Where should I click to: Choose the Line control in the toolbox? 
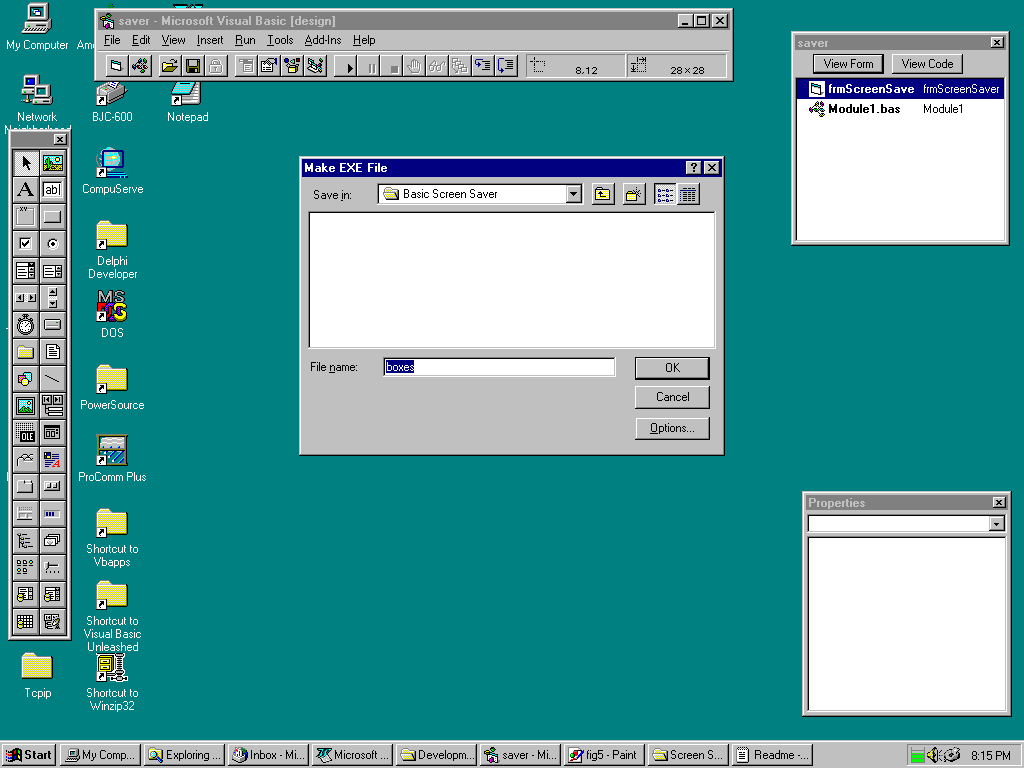tap(52, 378)
